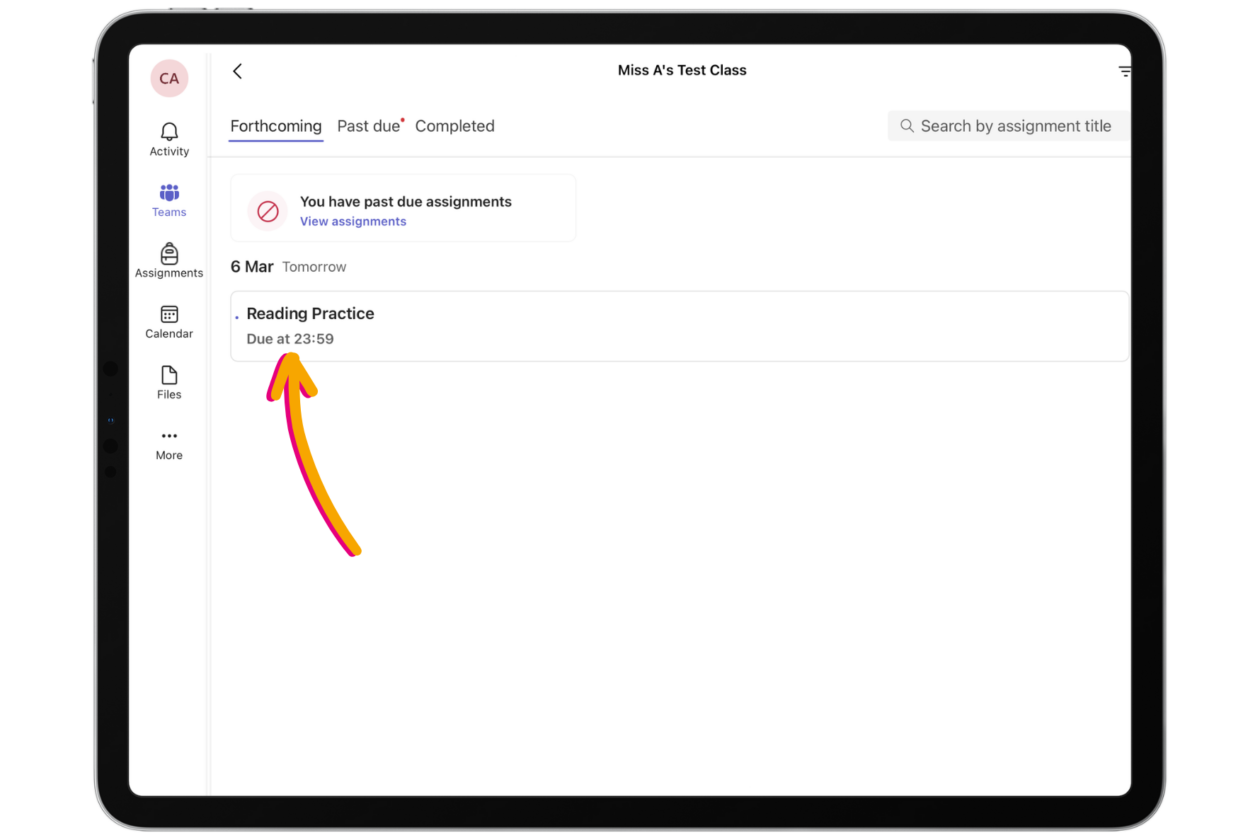Click the 6 Mar date header

point(252,267)
